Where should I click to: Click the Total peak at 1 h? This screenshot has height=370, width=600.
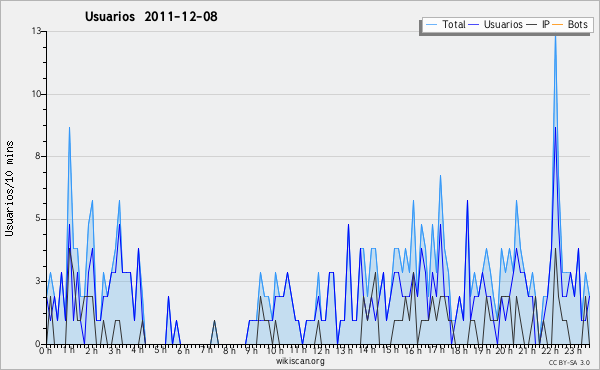click(x=69, y=128)
